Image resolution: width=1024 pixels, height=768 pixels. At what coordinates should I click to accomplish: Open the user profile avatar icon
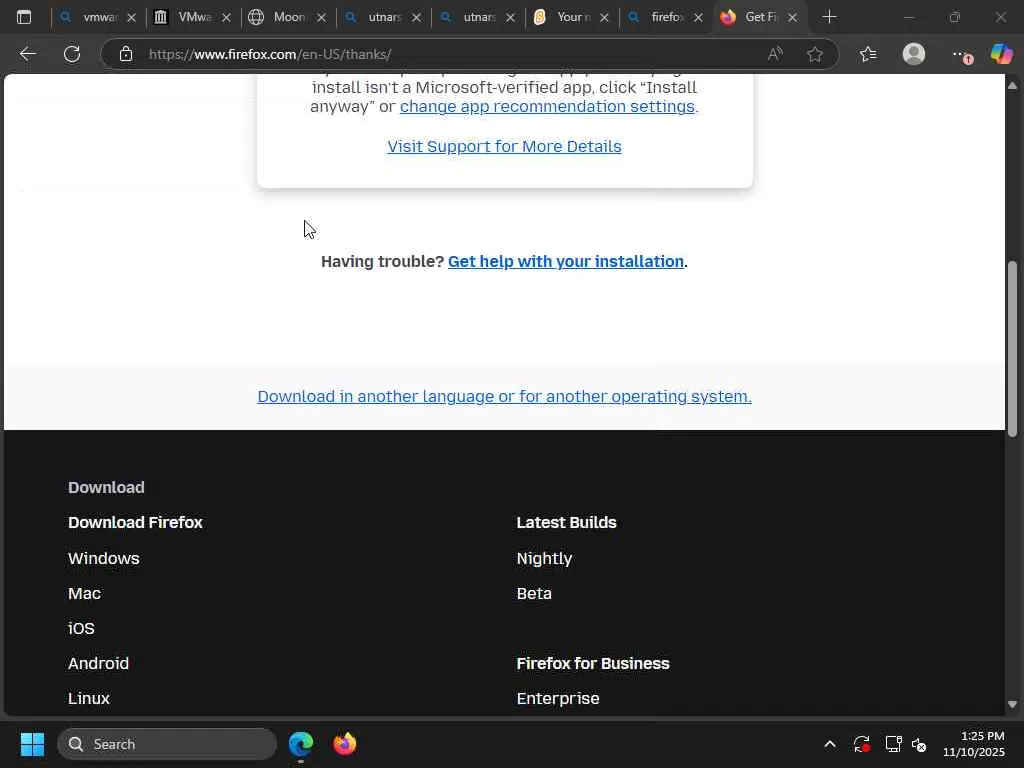pos(914,54)
